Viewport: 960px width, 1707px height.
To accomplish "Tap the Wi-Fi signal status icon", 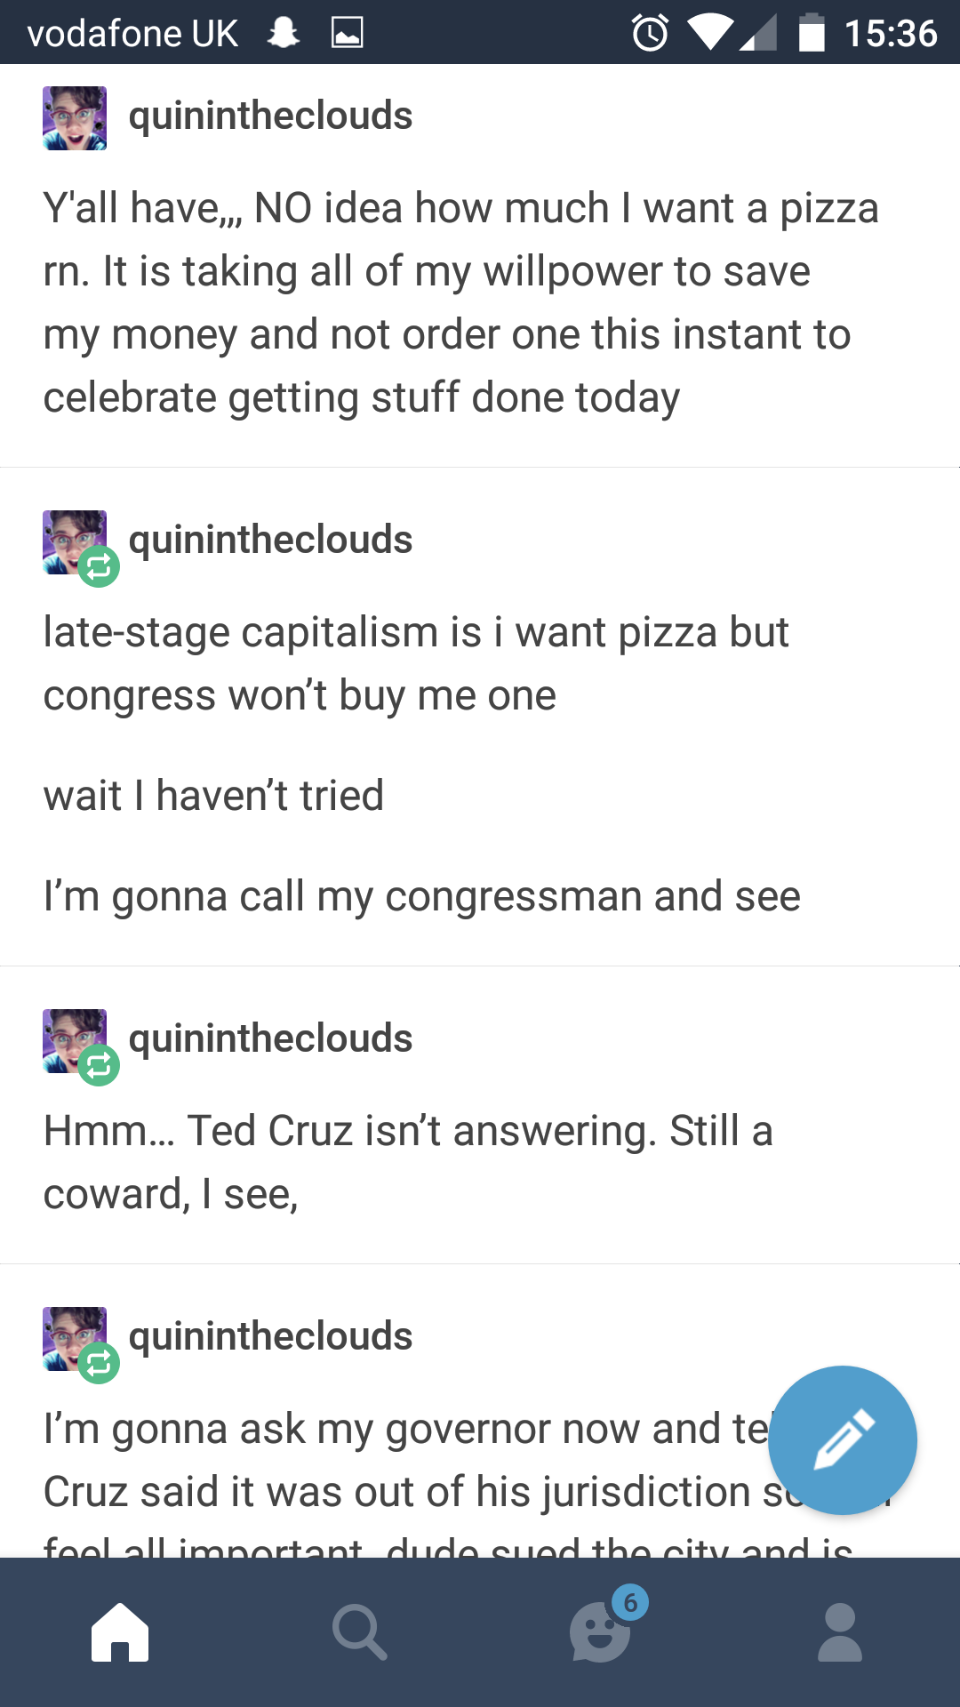I will point(710,32).
